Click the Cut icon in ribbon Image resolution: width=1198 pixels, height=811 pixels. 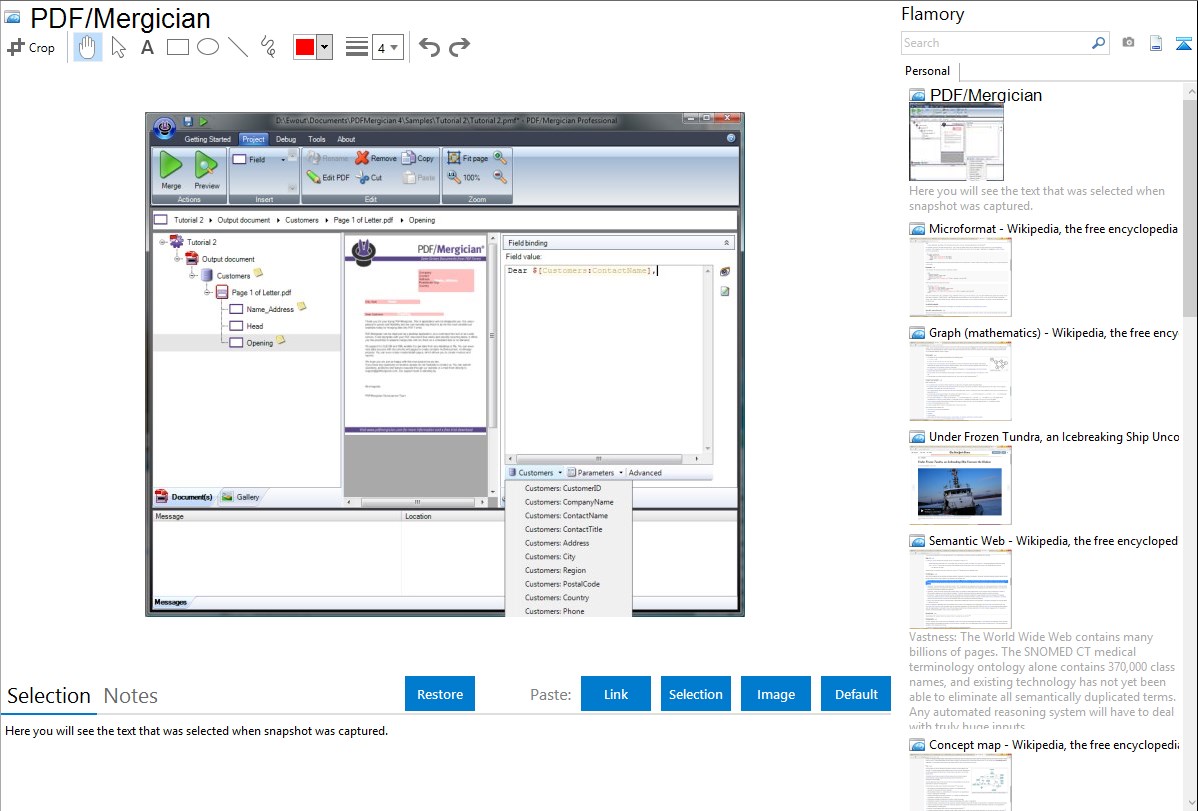(362, 177)
